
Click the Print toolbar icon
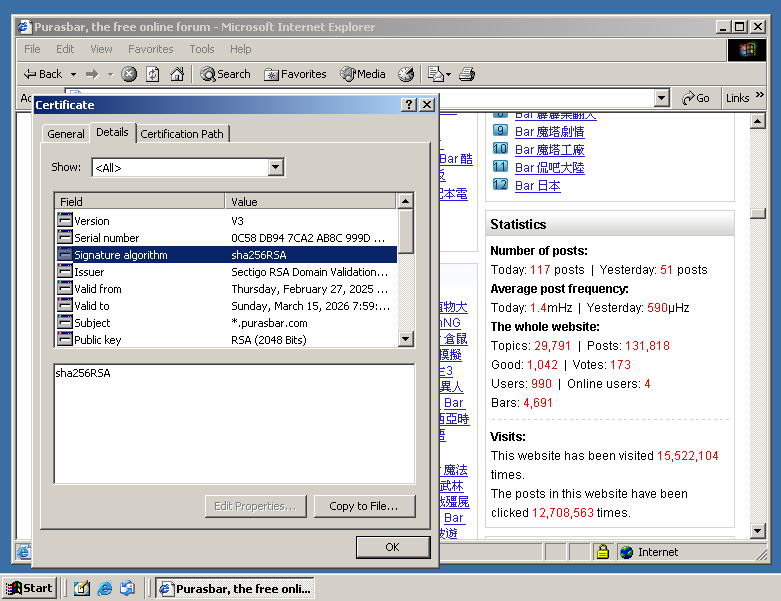[467, 74]
